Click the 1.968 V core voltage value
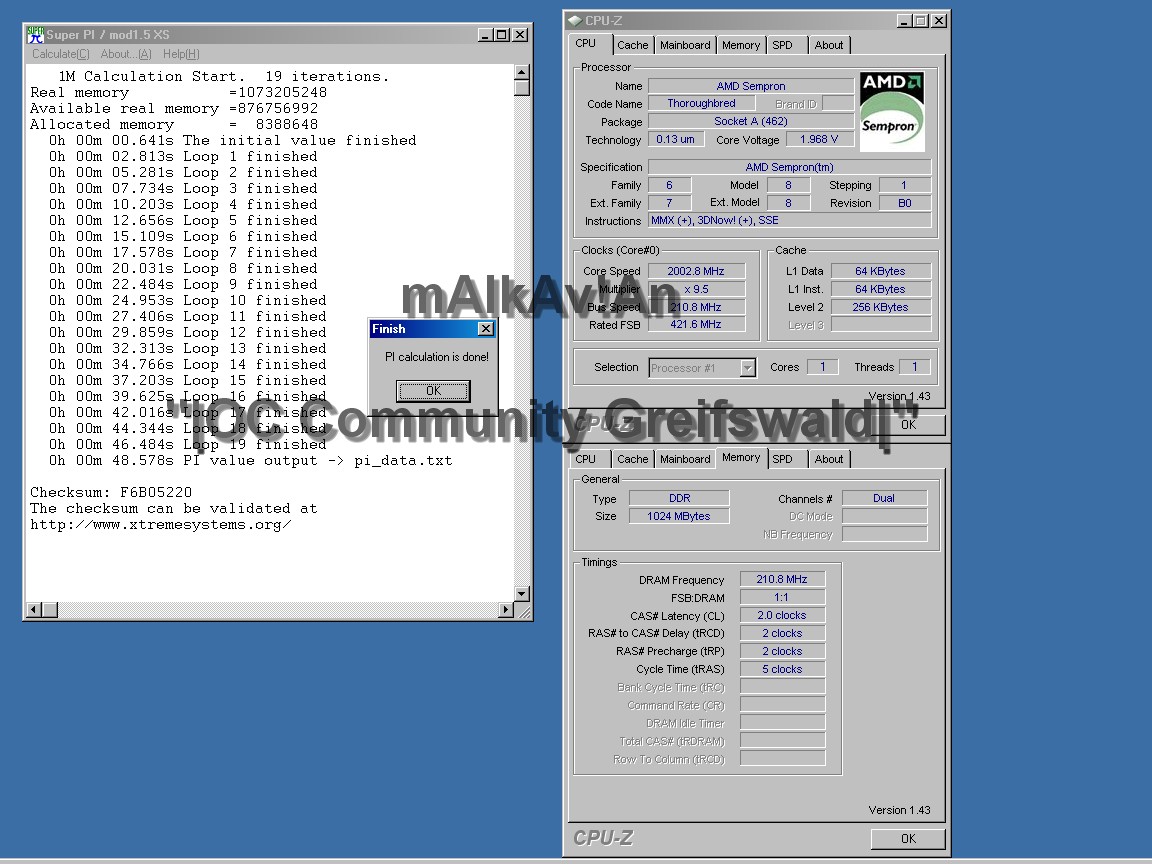 click(x=818, y=139)
